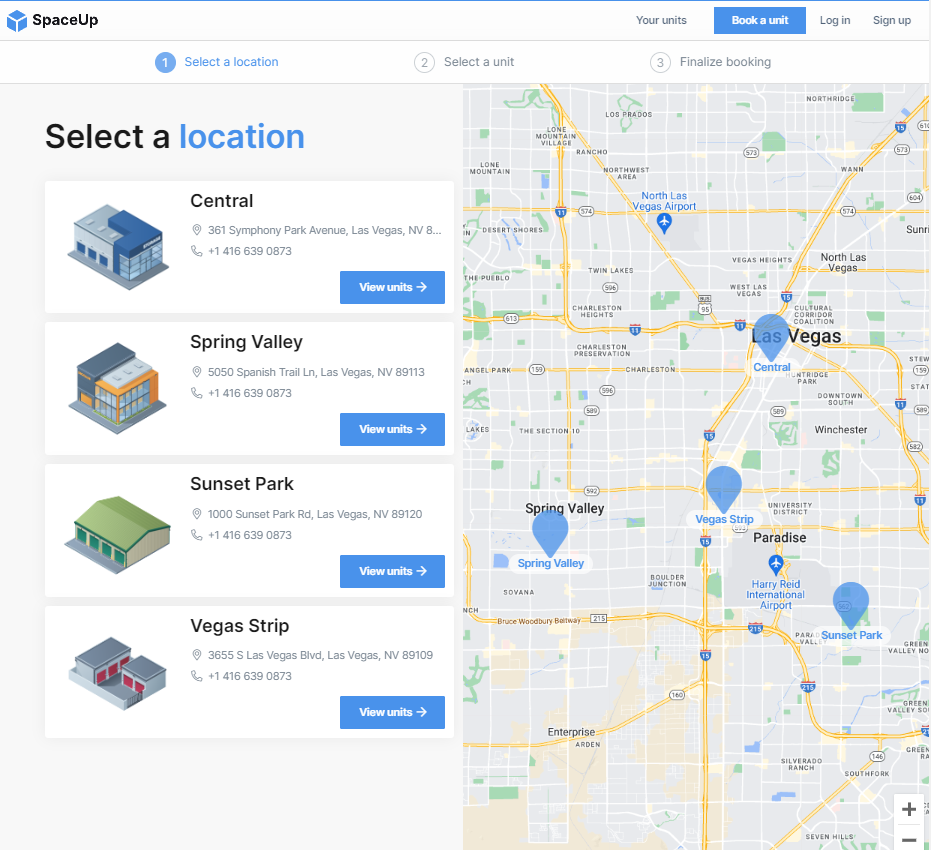The image size is (931, 850).
Task: Click the step 2 numbered circle
Action: click(424, 62)
